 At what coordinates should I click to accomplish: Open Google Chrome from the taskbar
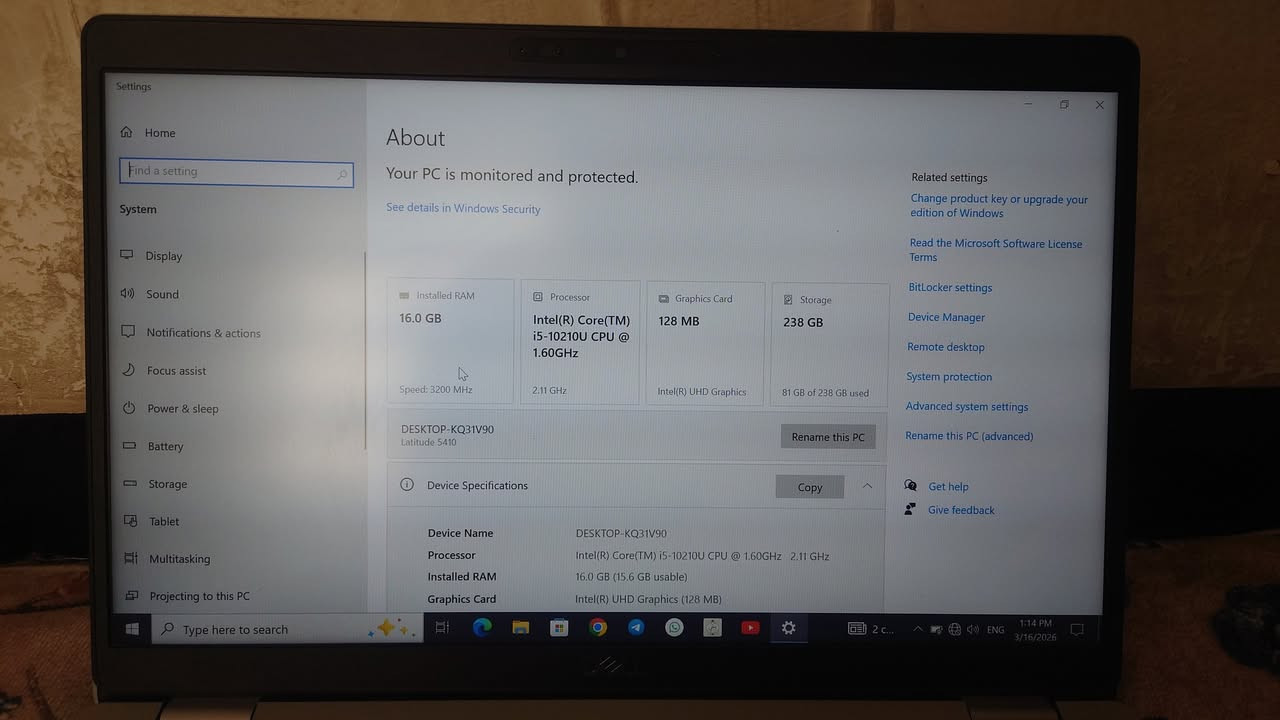click(x=598, y=628)
